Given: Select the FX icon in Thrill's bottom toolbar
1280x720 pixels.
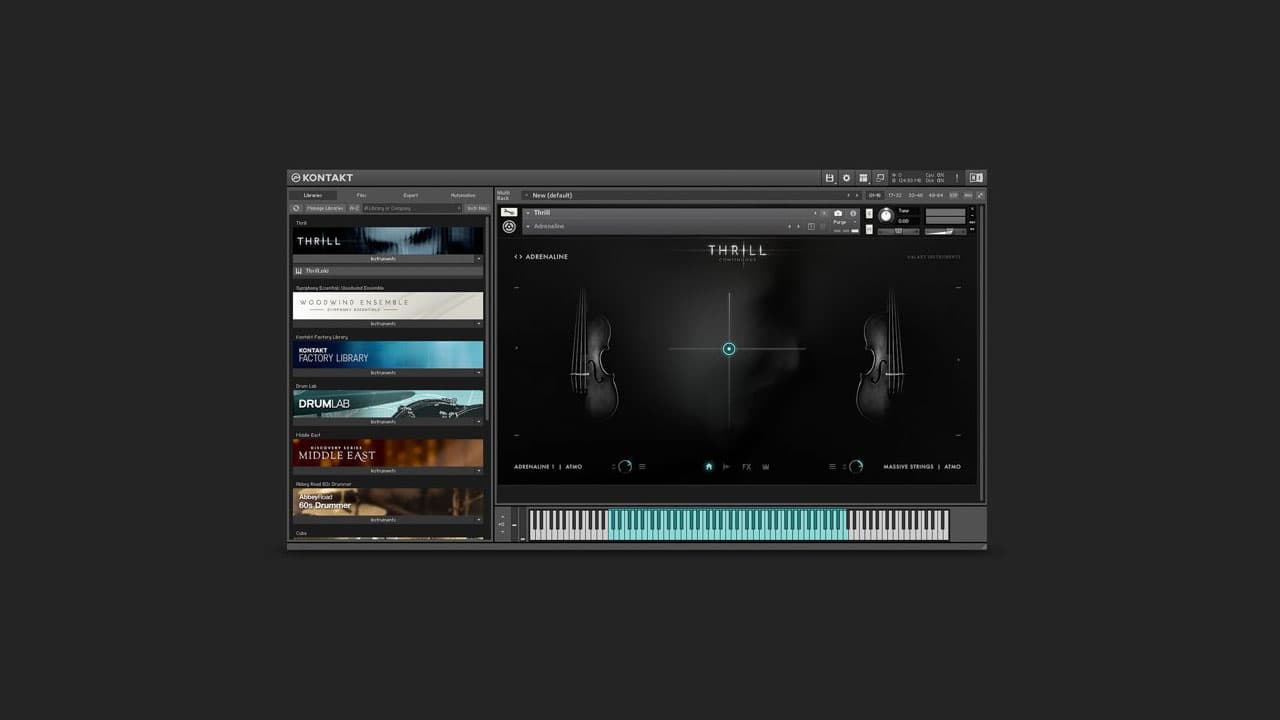Looking at the screenshot, I should tap(747, 466).
